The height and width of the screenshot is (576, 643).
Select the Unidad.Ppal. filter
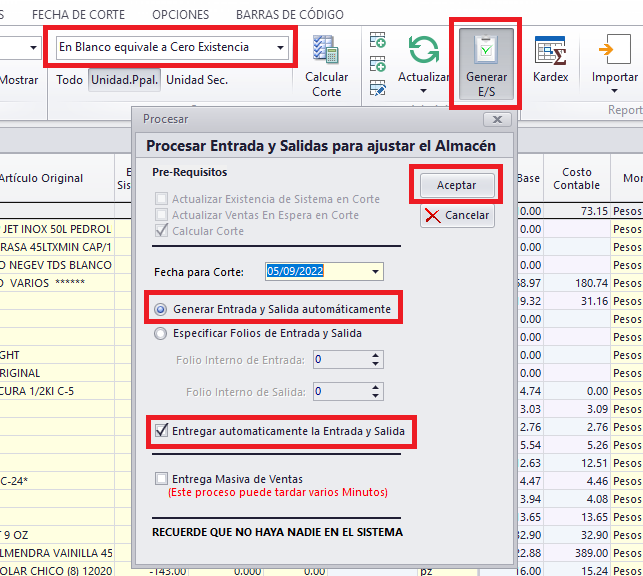pos(125,80)
